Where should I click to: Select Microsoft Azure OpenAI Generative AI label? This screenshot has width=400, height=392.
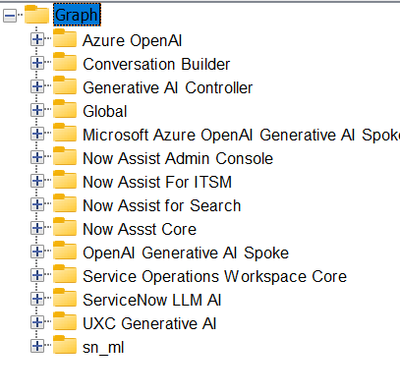pyautogui.click(x=241, y=135)
